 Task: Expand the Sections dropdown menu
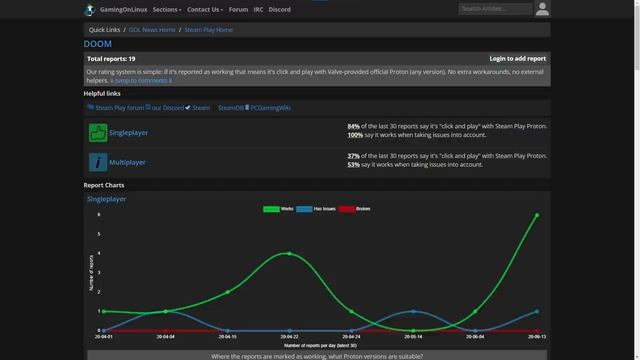(167, 9)
